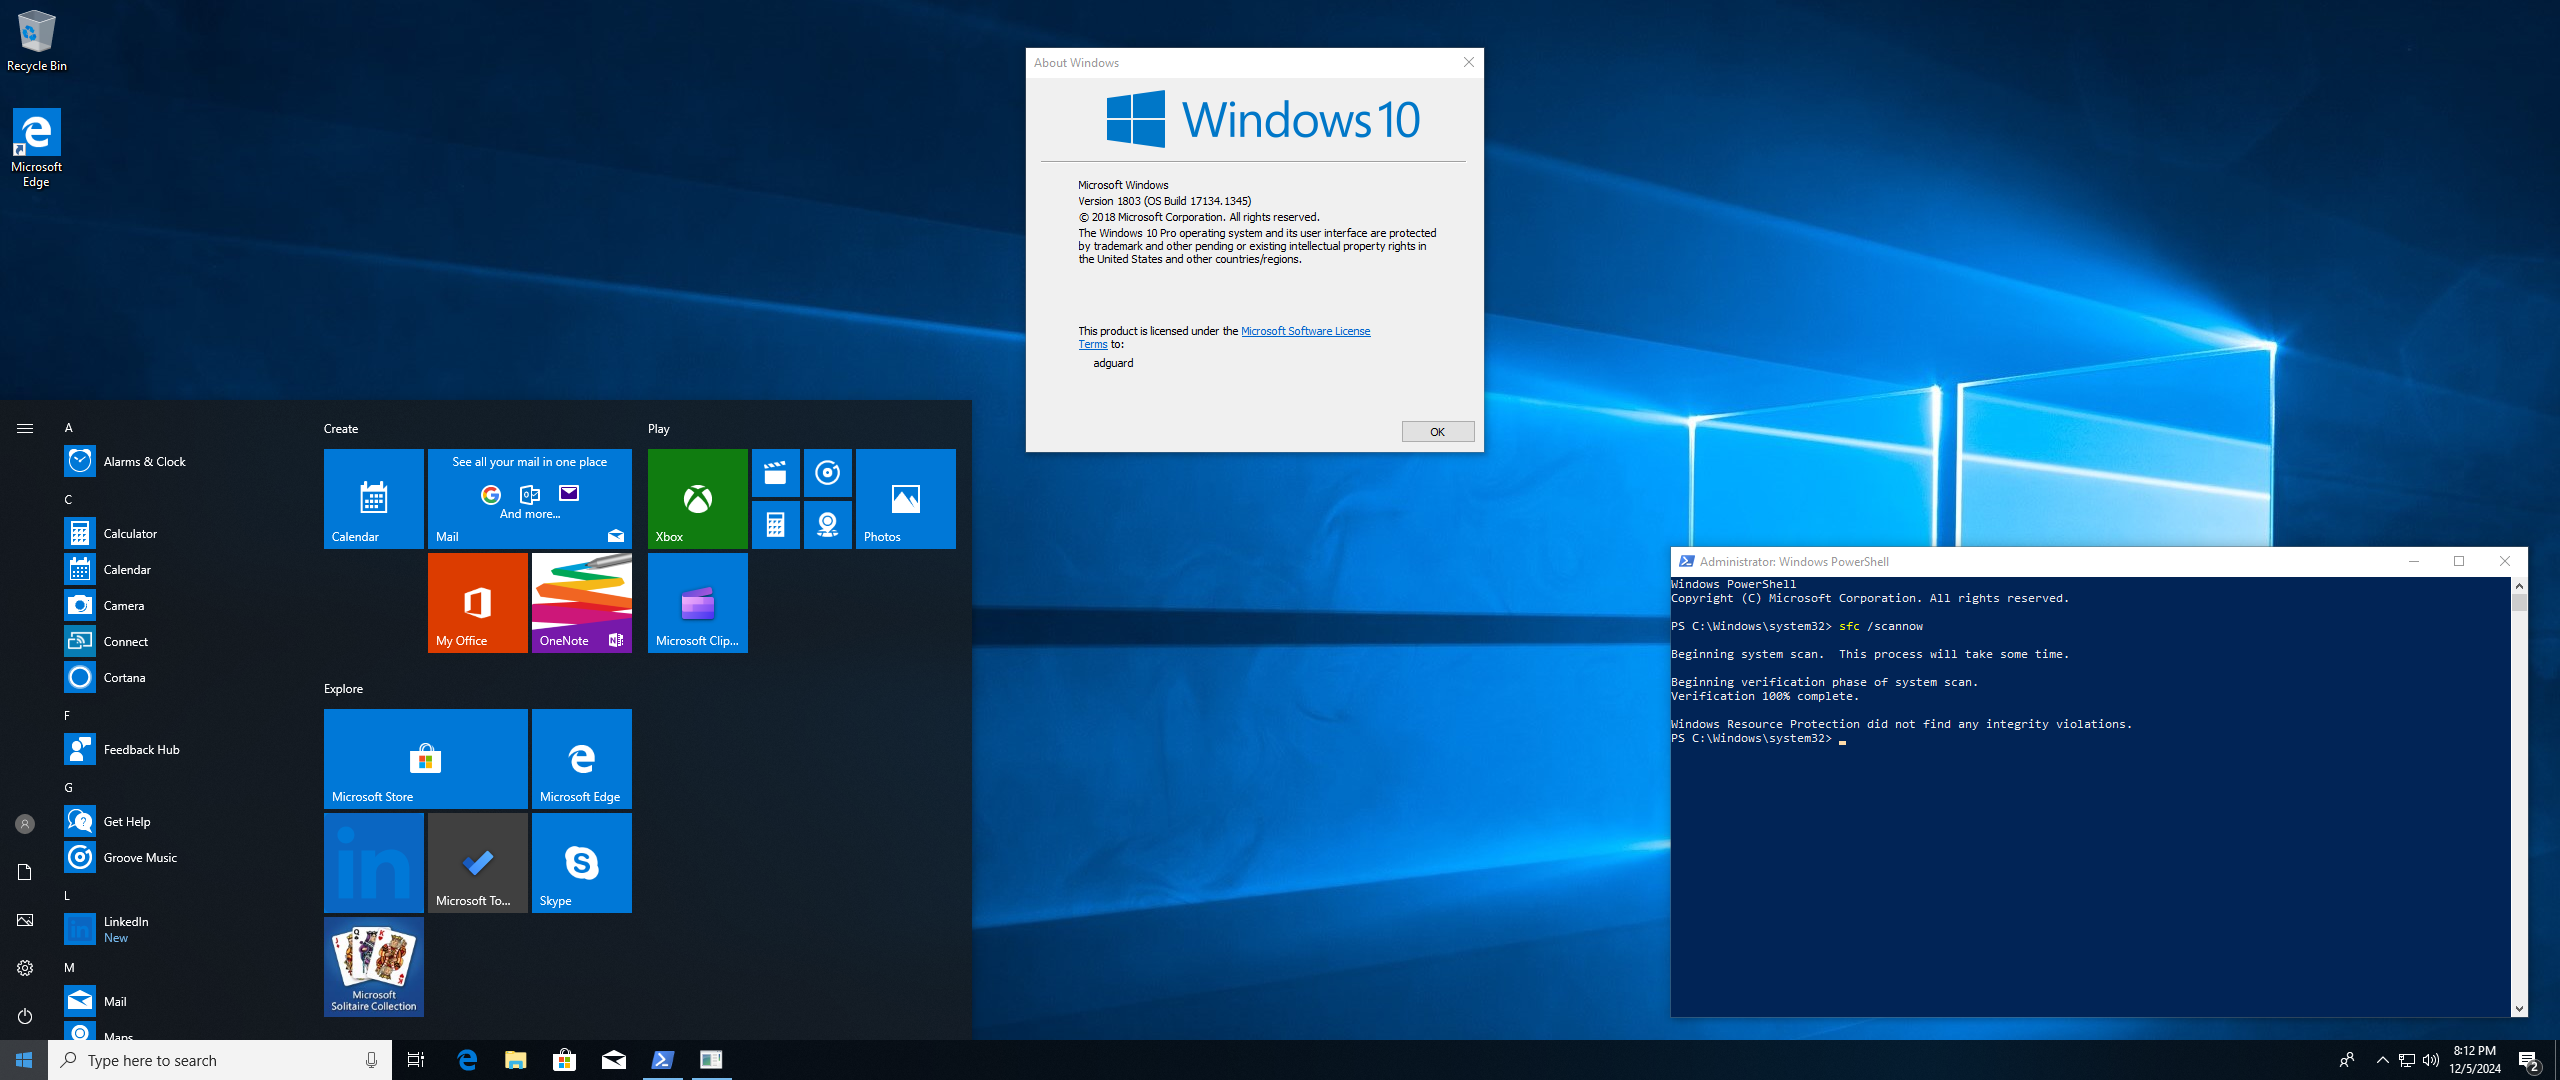Image resolution: width=2560 pixels, height=1080 pixels.
Task: Open Microsoft Solitaire Collection tile
Action: tap(374, 967)
